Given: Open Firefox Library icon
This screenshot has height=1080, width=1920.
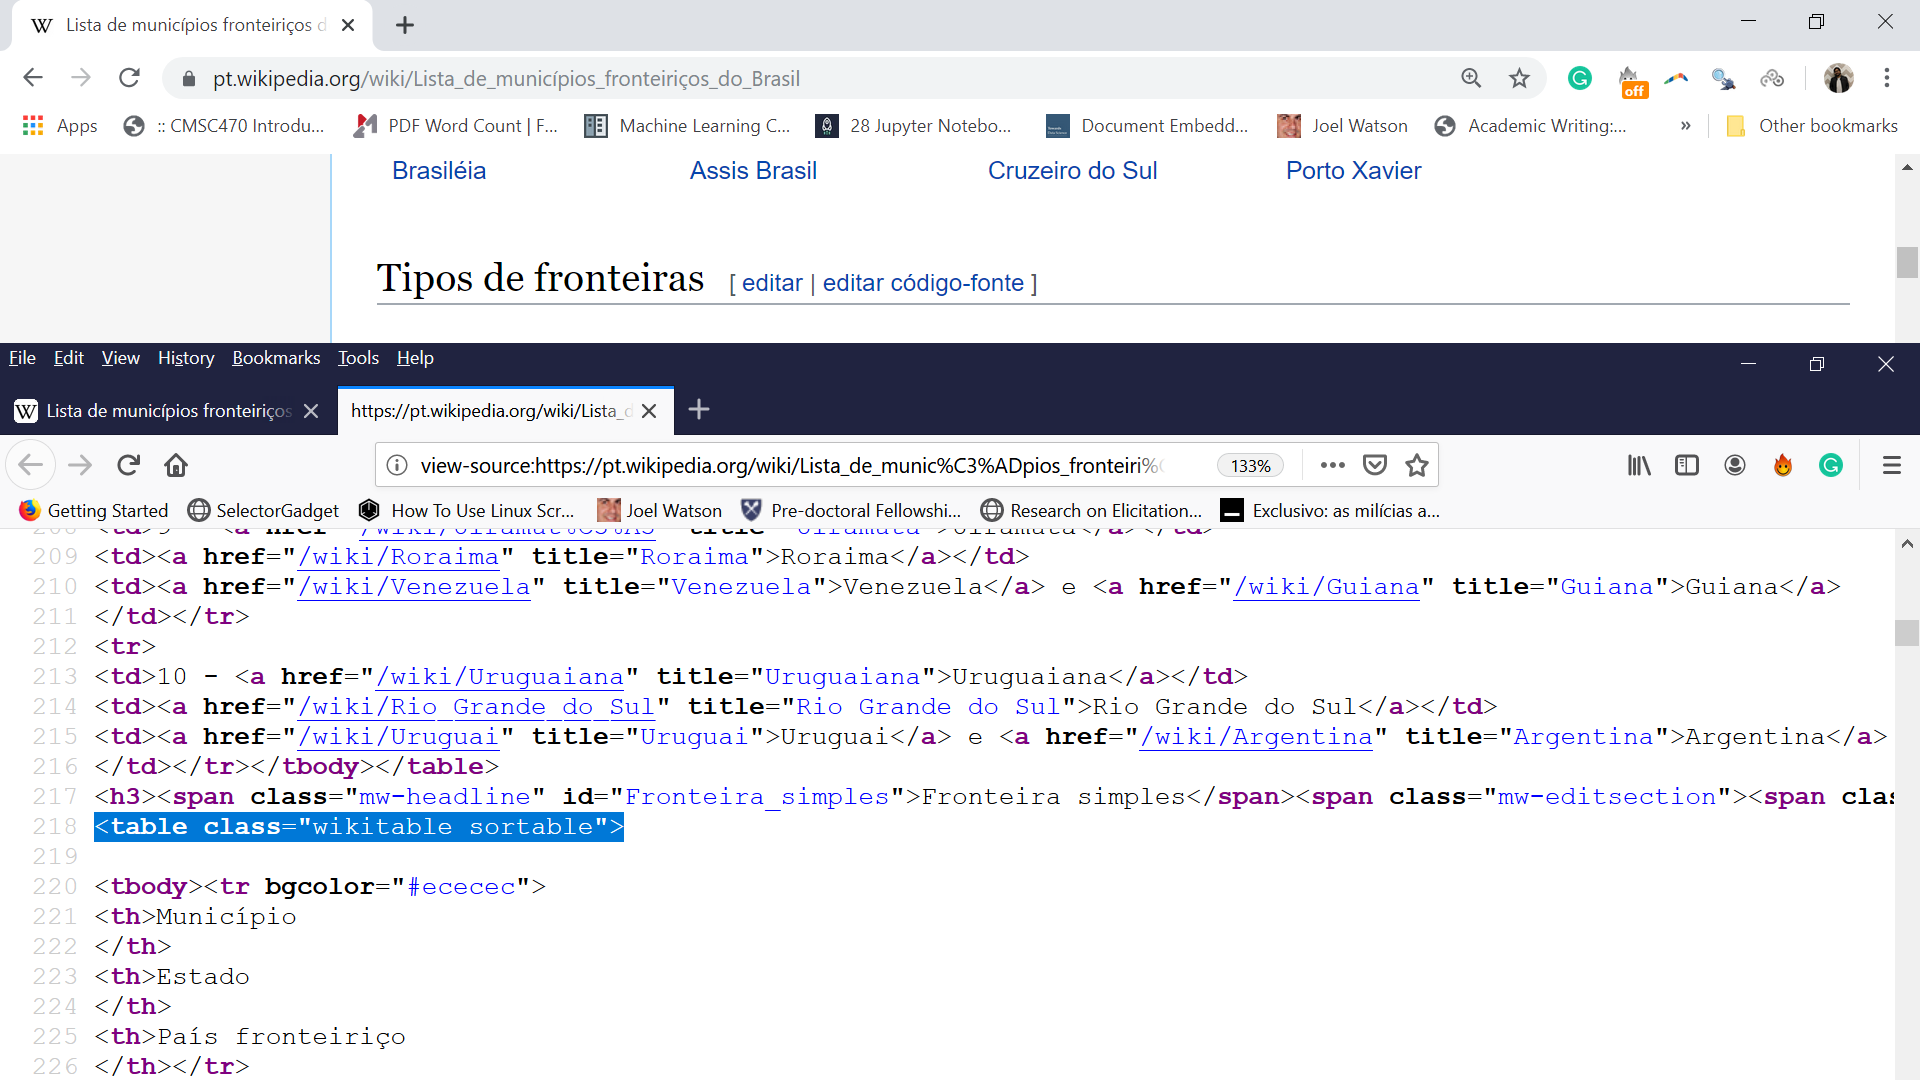Looking at the screenshot, I should (x=1639, y=465).
